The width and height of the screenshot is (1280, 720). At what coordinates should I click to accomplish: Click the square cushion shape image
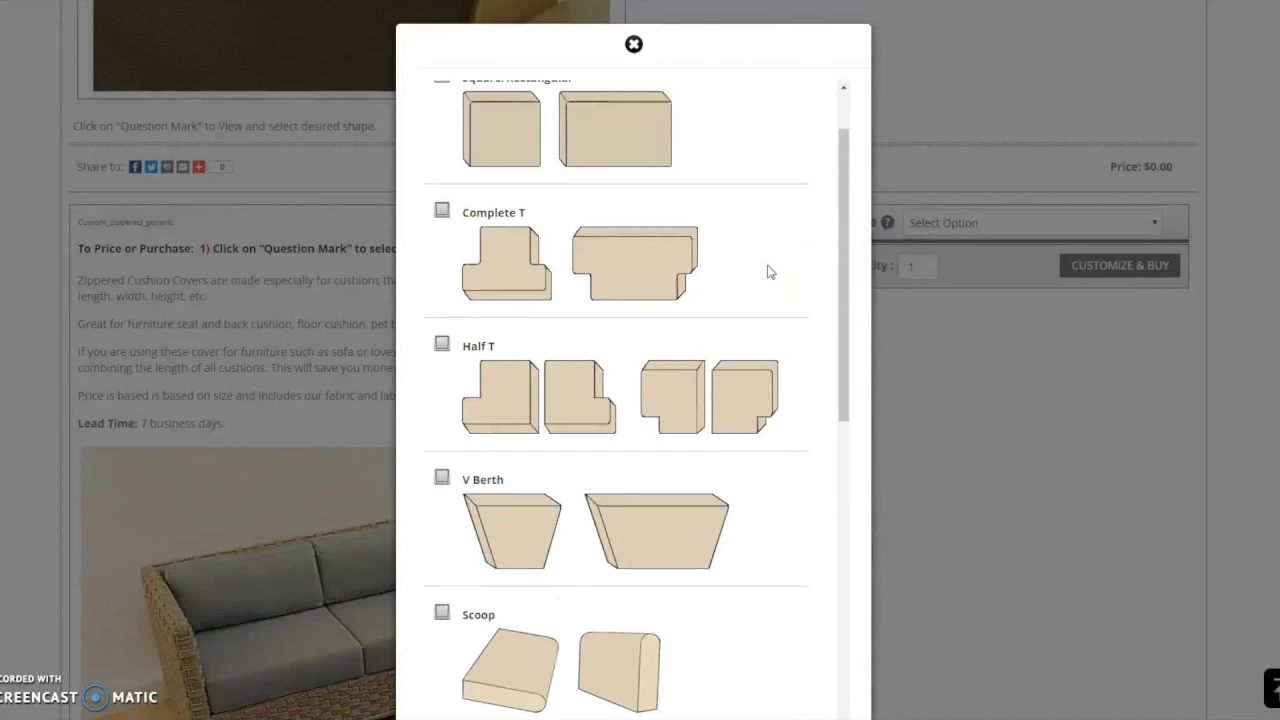tap(501, 129)
